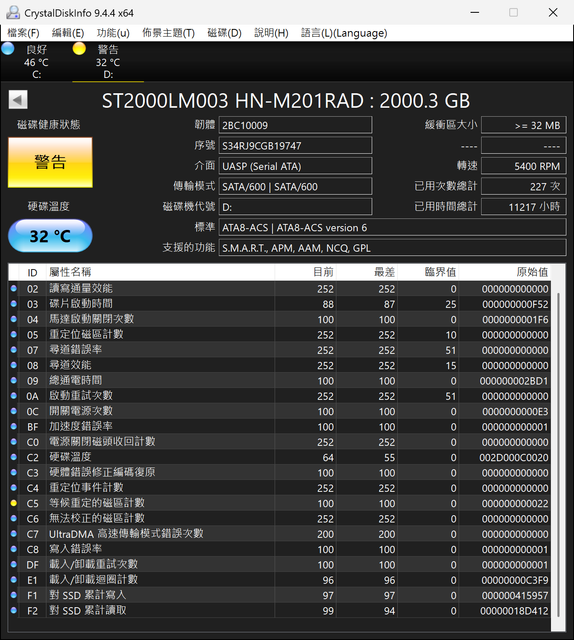Click the 屬性名稱 column header
The width and height of the screenshot is (574, 640).
click(x=160, y=272)
